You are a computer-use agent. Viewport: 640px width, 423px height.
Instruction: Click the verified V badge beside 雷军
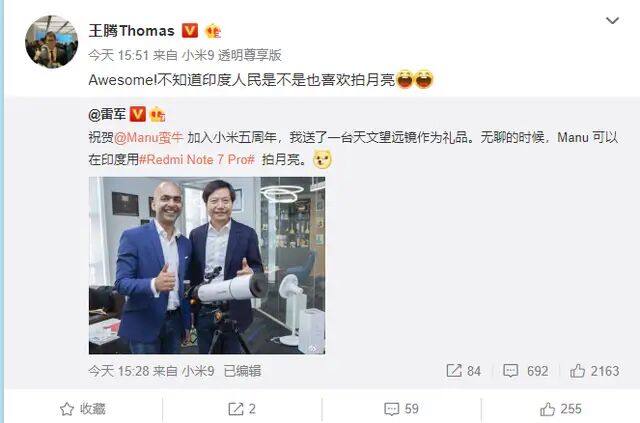[x=138, y=114]
